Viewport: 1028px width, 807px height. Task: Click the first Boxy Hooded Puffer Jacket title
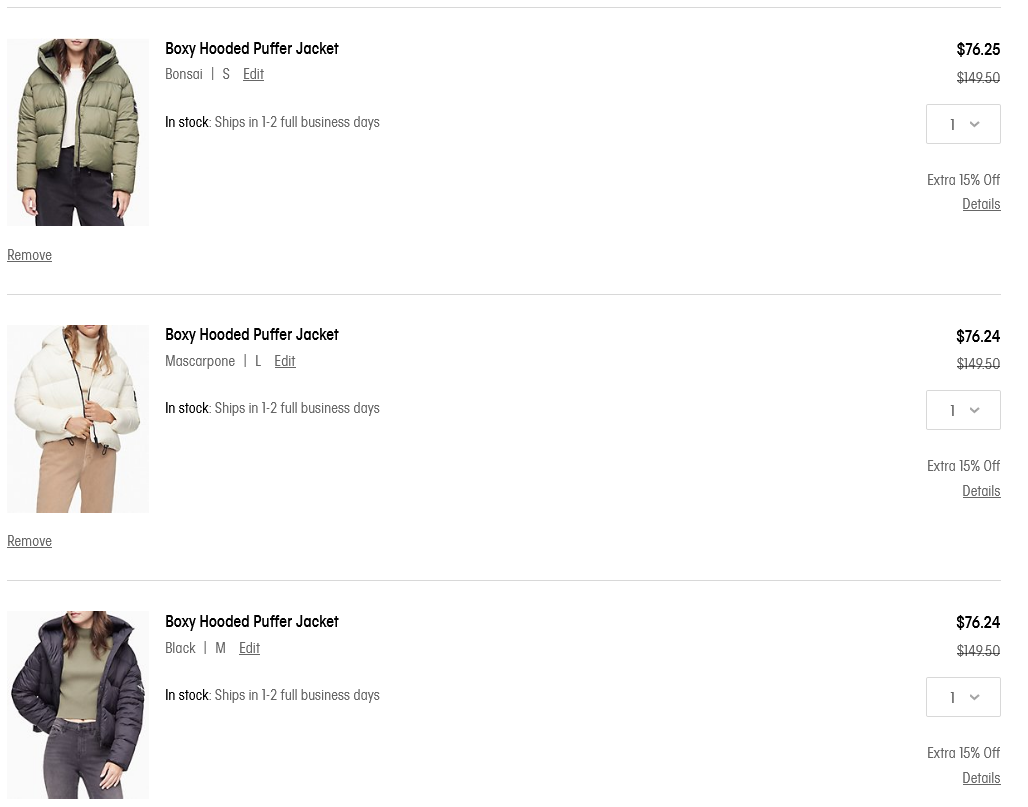(x=252, y=49)
